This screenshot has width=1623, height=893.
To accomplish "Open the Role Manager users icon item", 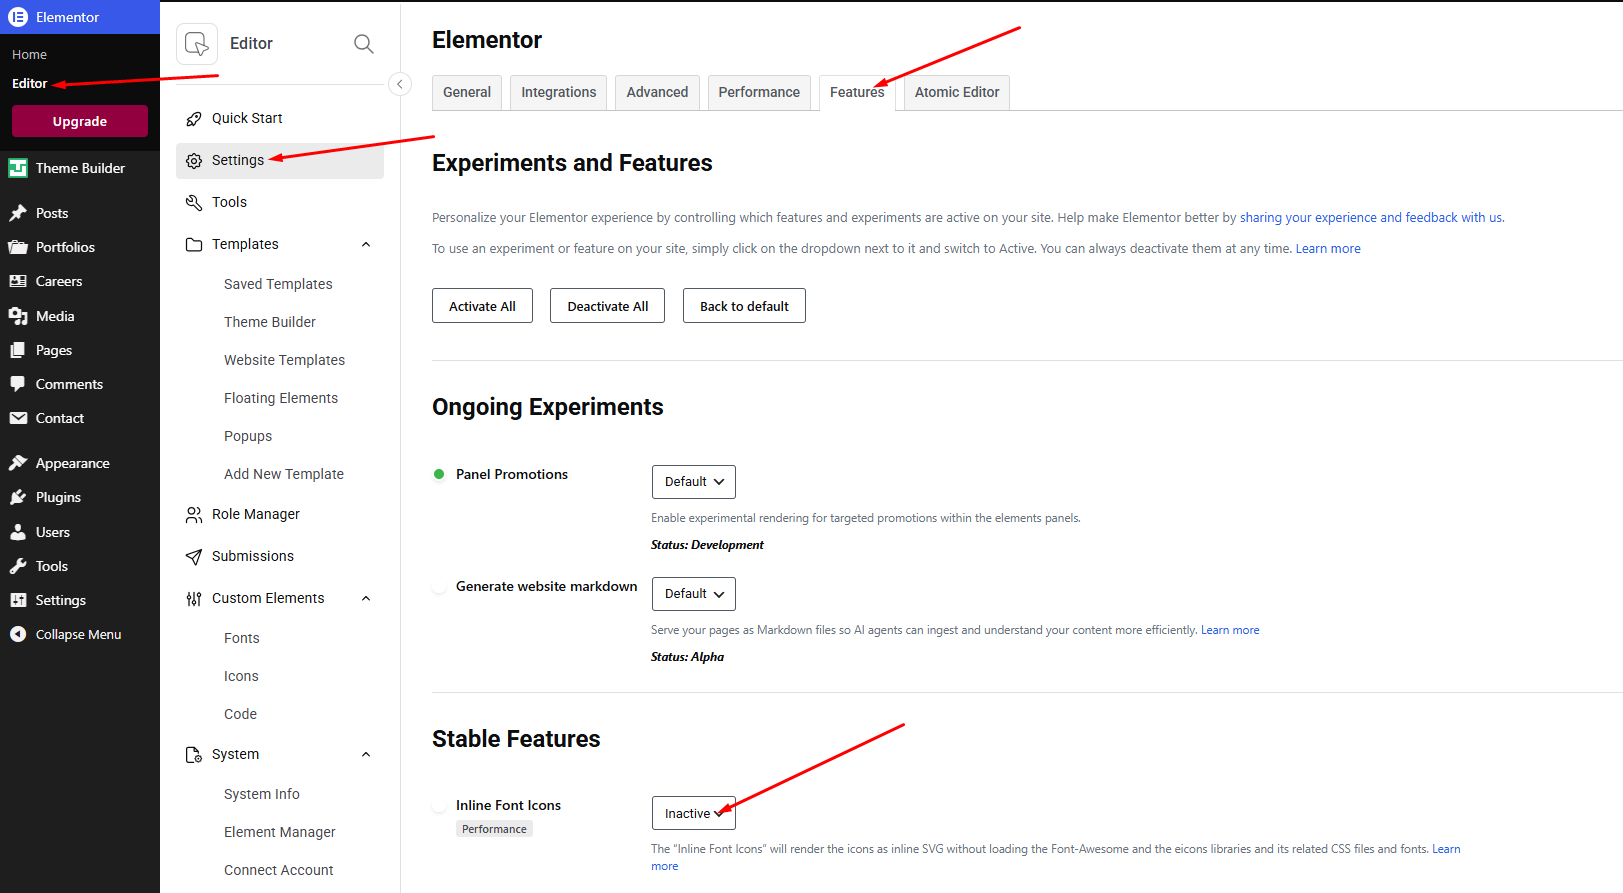I will tap(194, 515).
